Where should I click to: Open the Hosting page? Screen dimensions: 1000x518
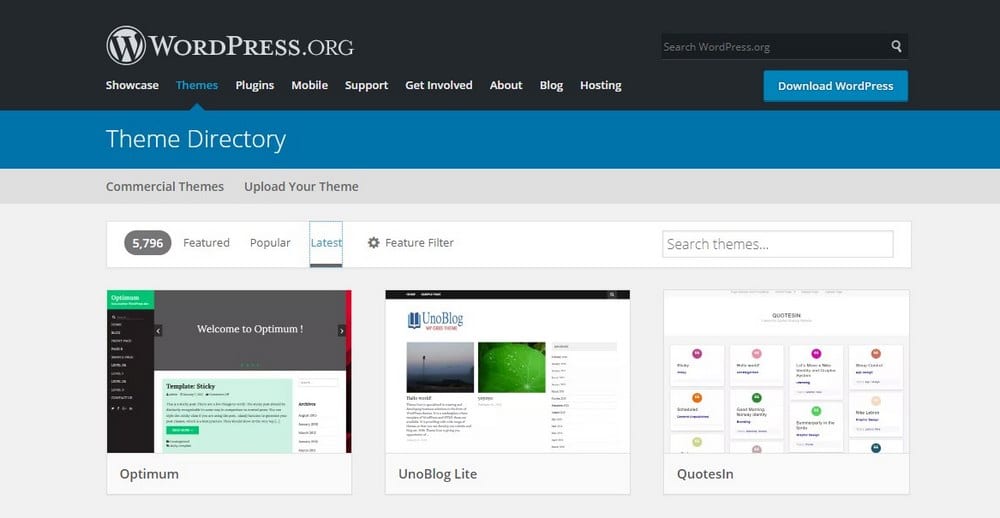point(601,85)
